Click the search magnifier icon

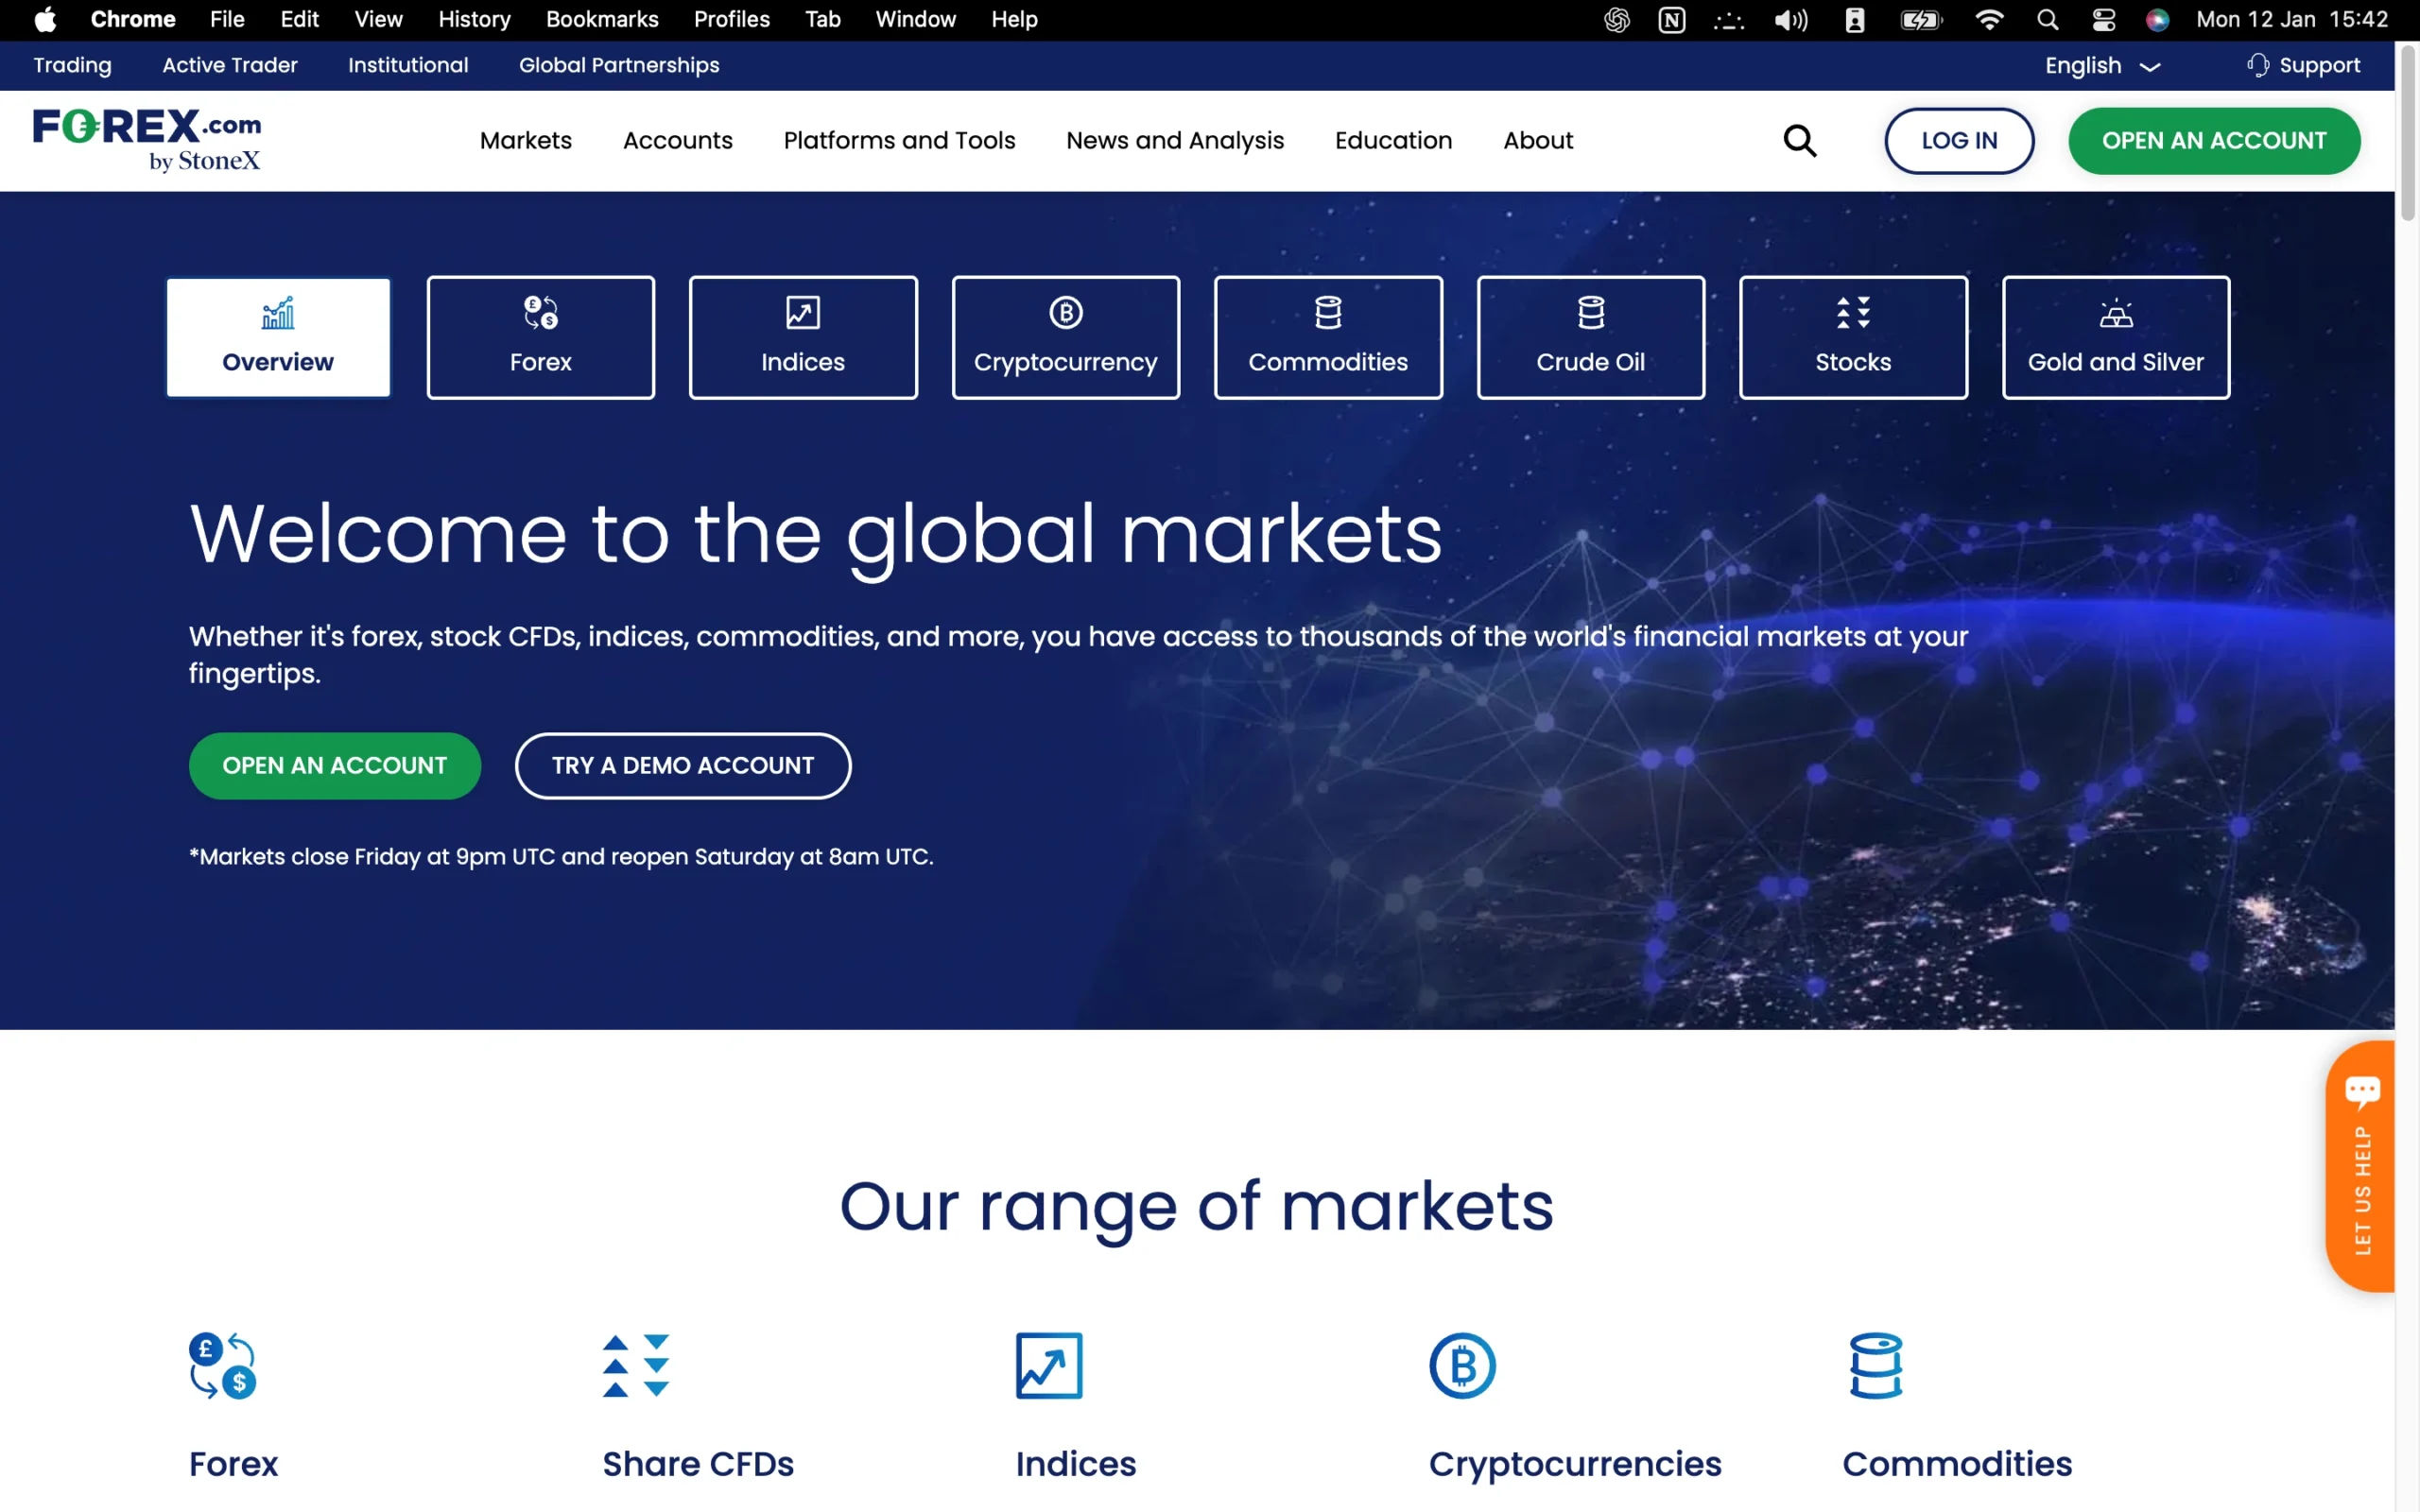[1800, 140]
